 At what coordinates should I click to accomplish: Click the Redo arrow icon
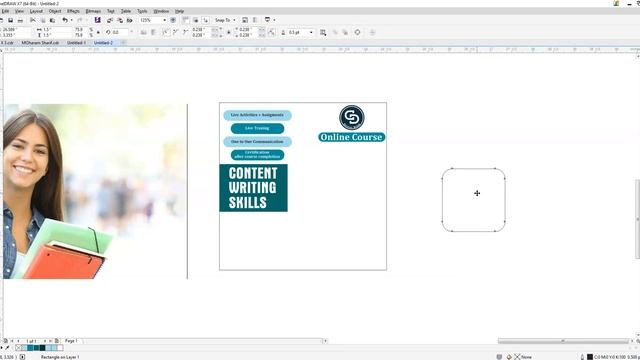(x=80, y=20)
